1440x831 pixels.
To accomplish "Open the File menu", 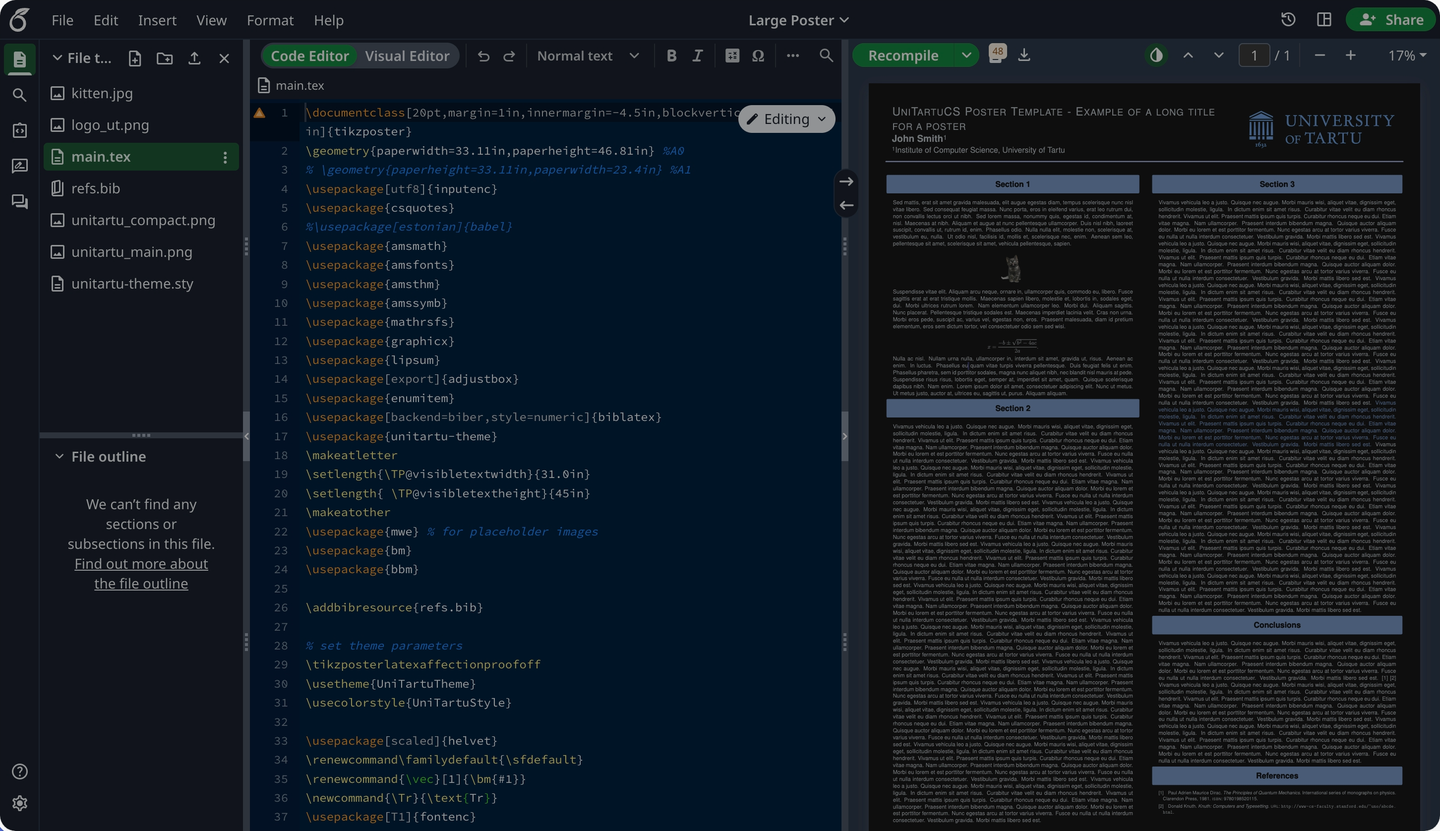I will pos(62,20).
